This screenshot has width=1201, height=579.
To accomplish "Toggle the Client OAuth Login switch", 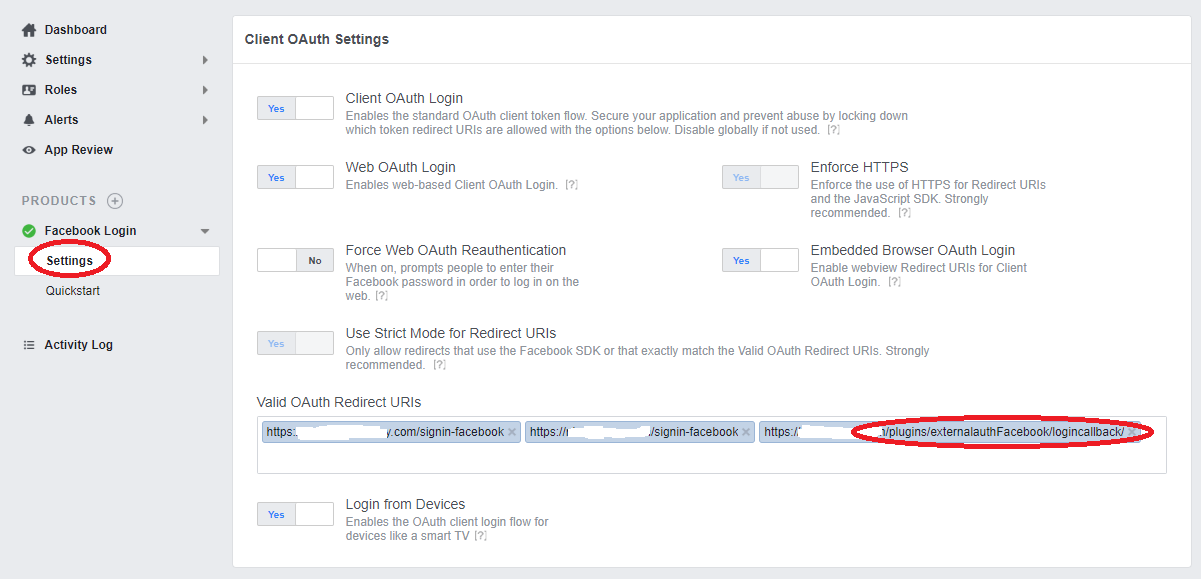I will pos(295,108).
